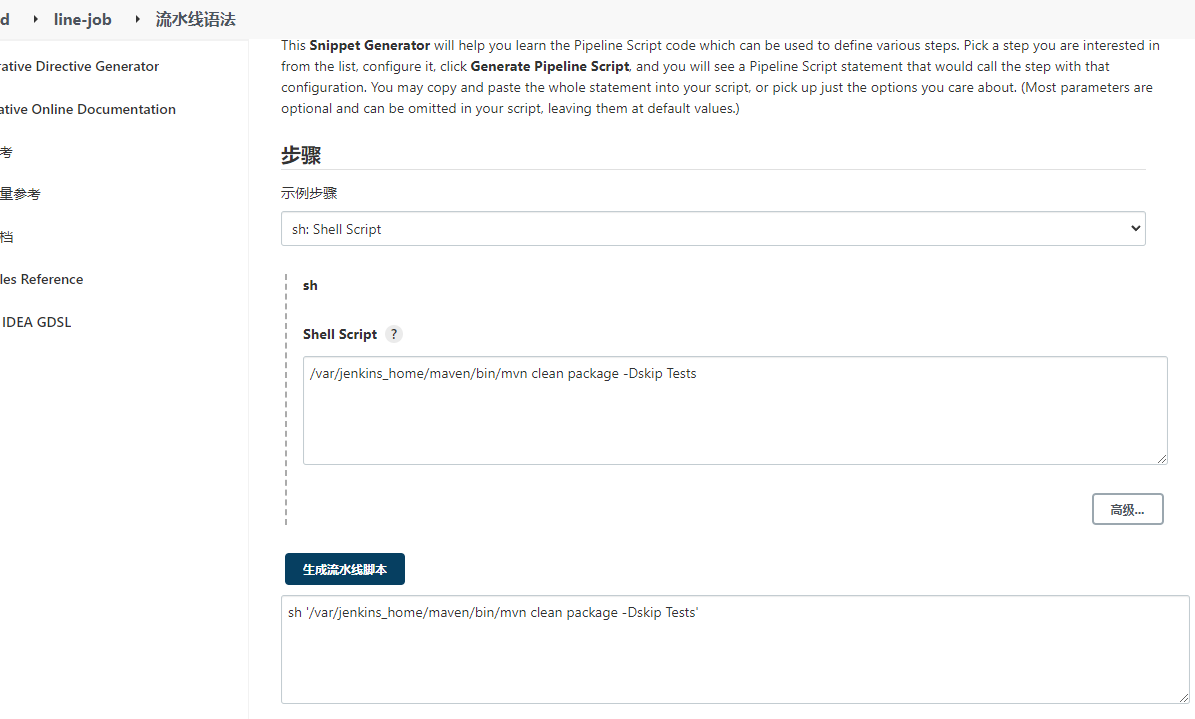Viewport: 1195px width, 719px height.
Task: Focus the Shell Script text area
Action: coord(734,410)
